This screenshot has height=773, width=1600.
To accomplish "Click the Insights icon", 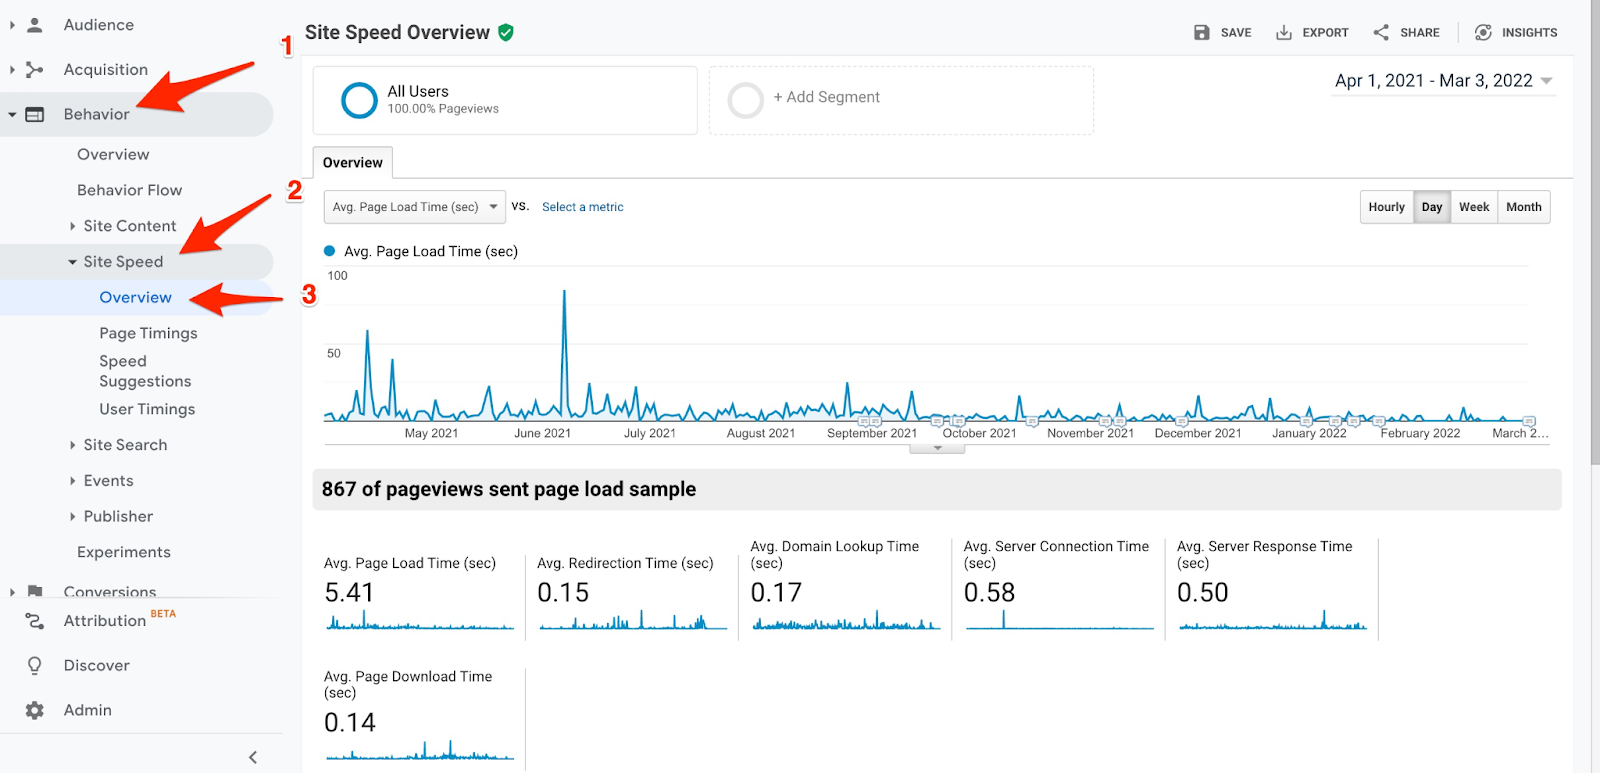I will tap(1483, 33).
